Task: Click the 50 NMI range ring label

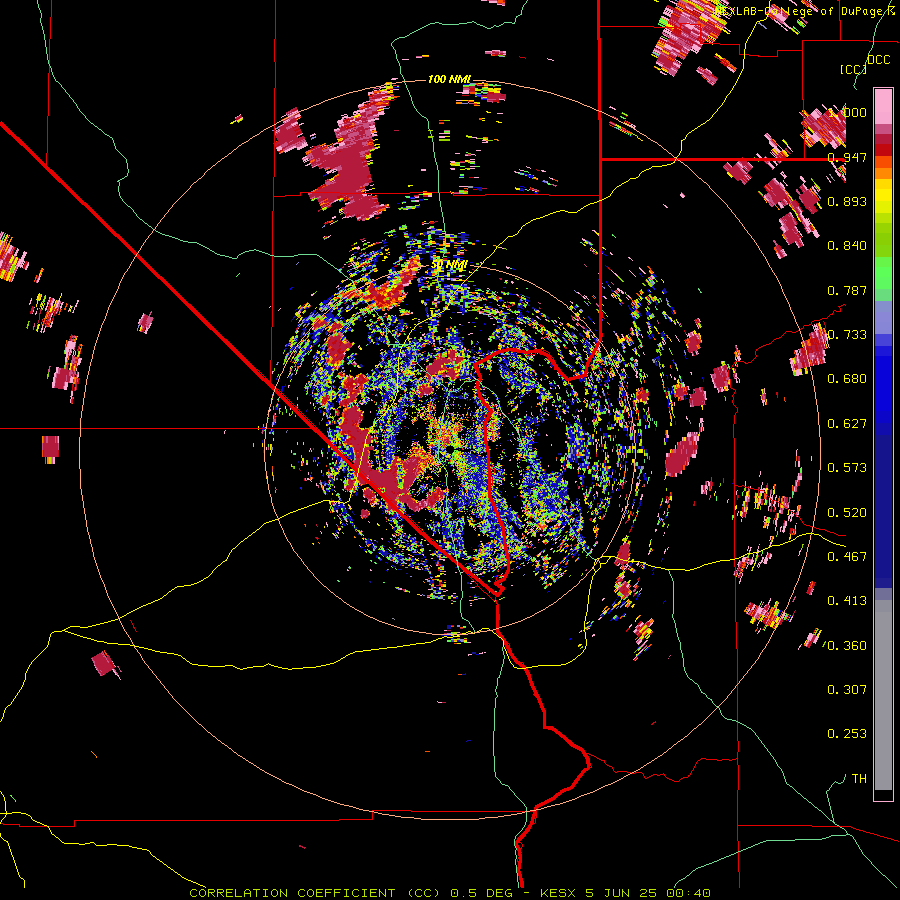Action: (x=449, y=265)
